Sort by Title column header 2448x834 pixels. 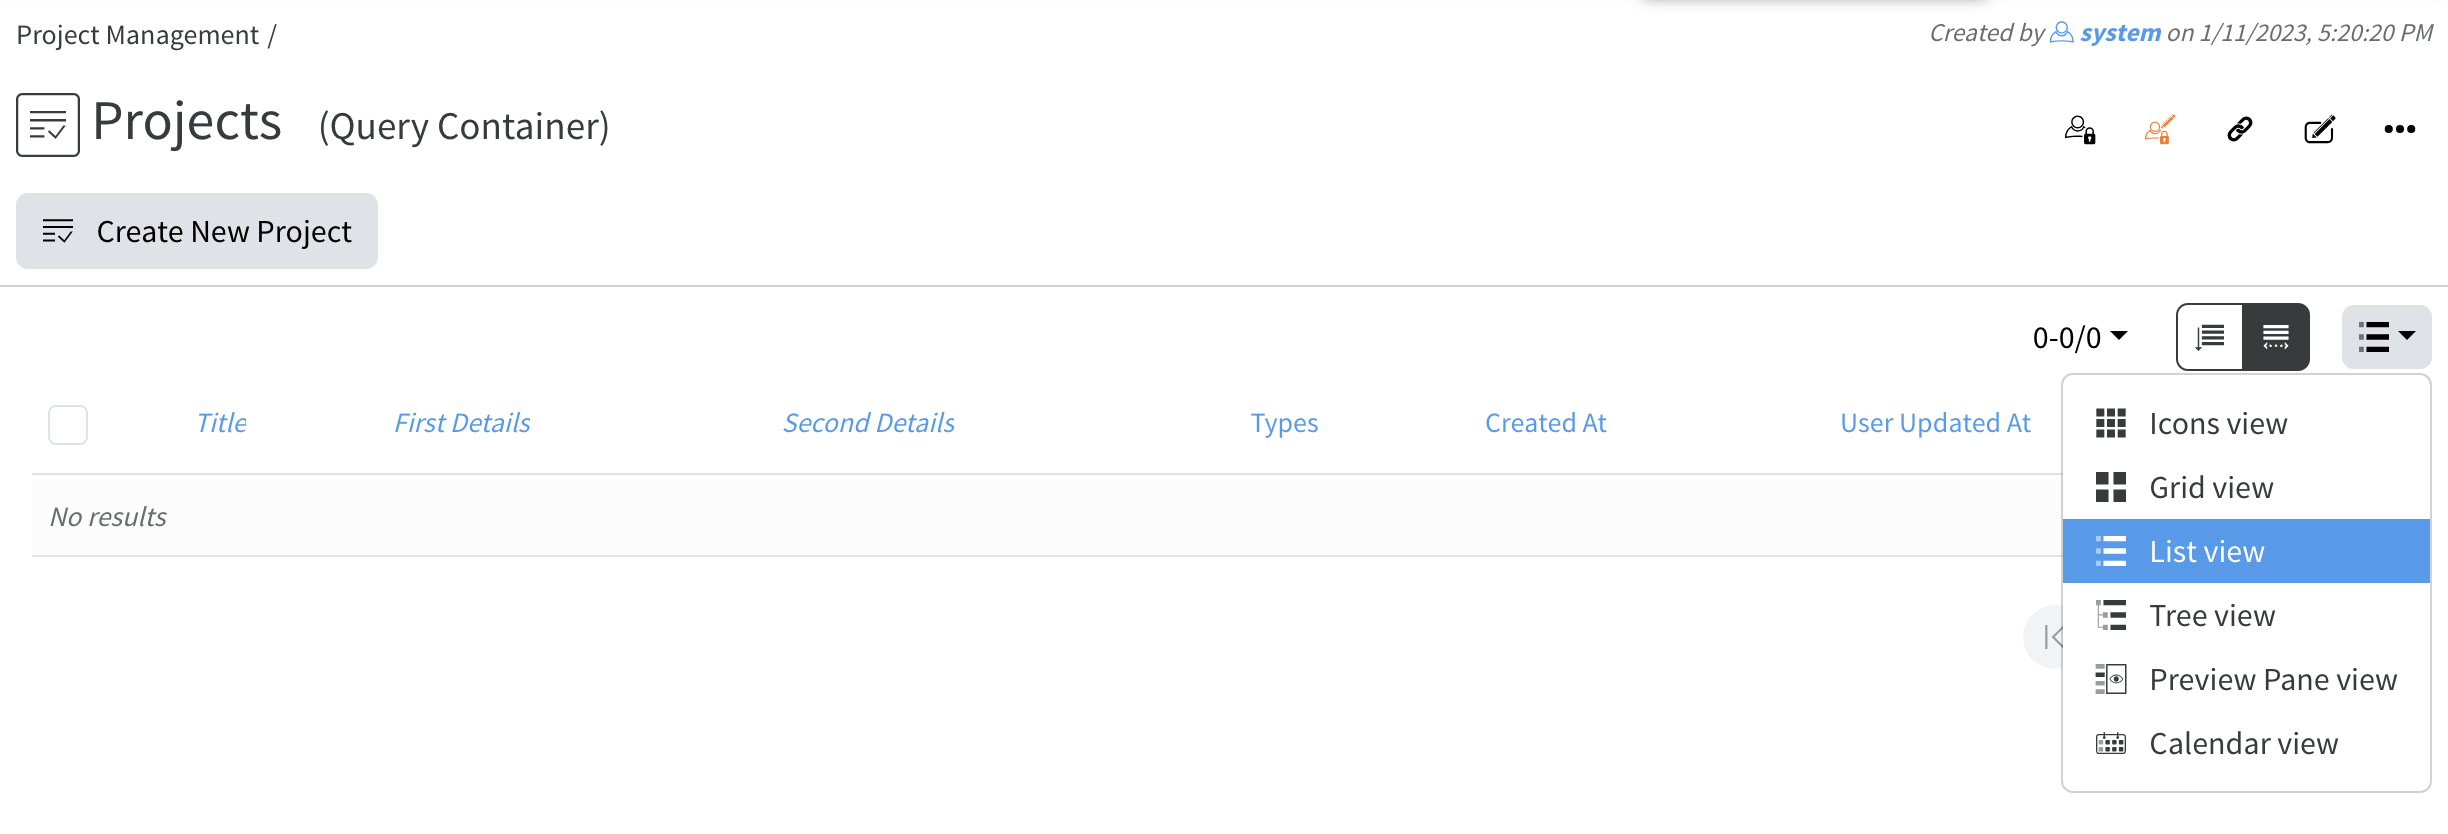click(221, 423)
